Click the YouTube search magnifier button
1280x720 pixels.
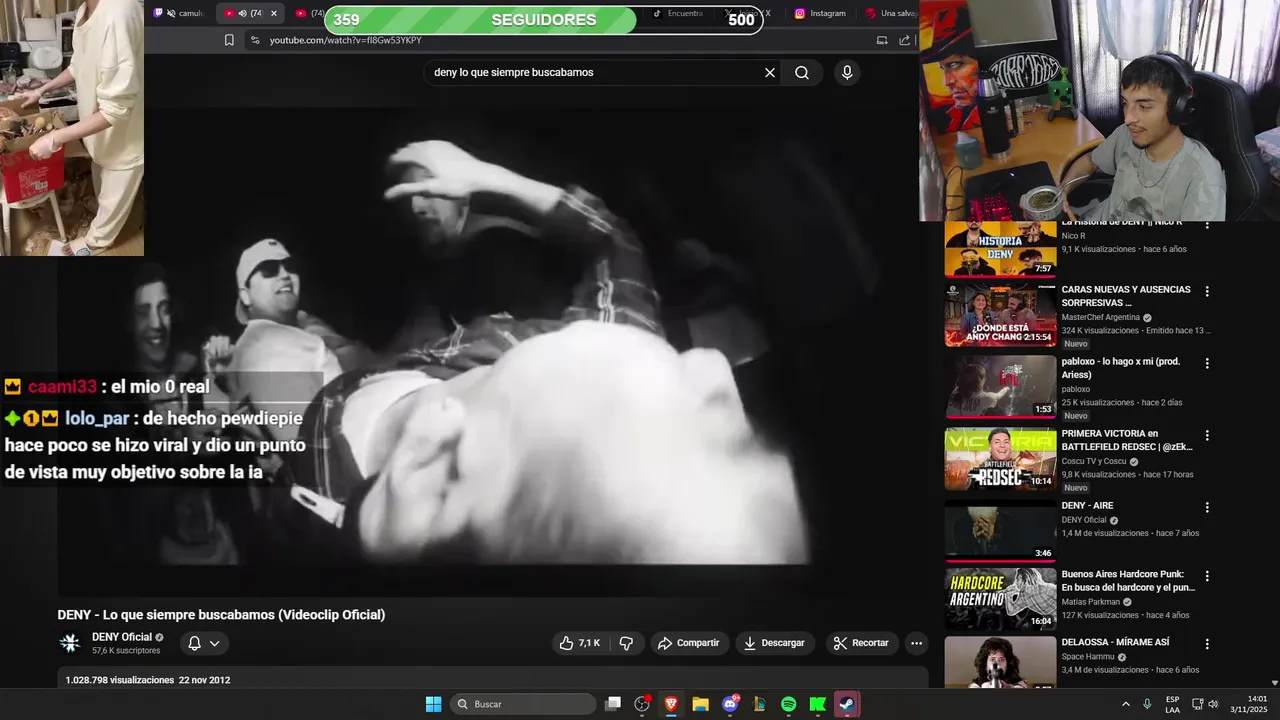(802, 72)
